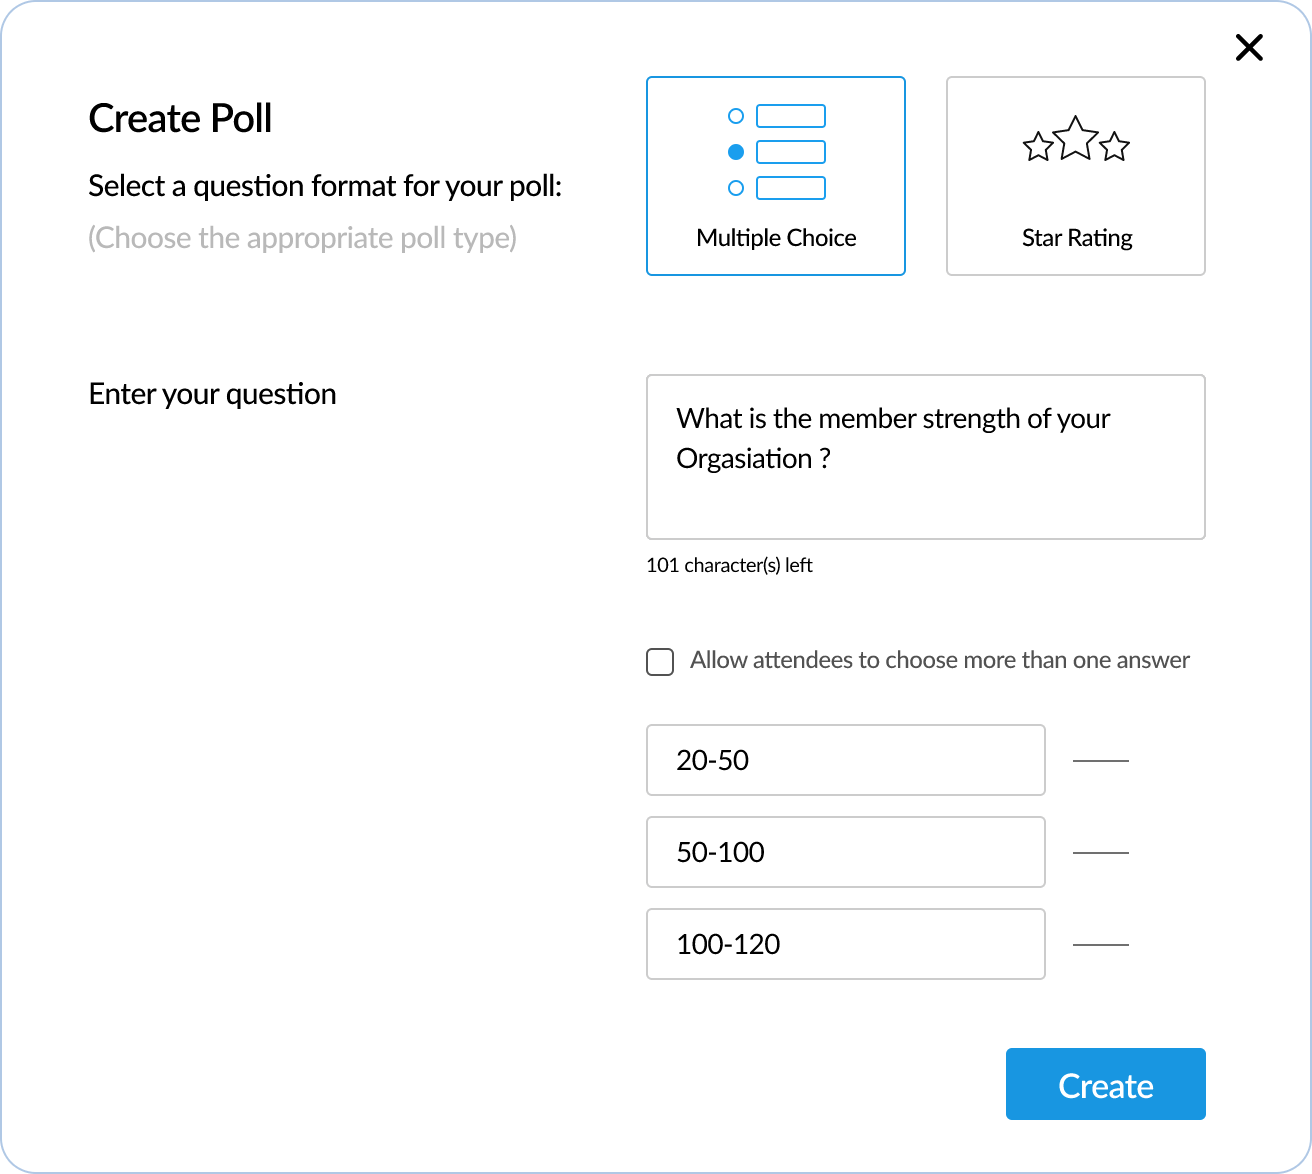Click the 'Select a question format' text
Screen dimensions: 1312x1174
[325, 186]
